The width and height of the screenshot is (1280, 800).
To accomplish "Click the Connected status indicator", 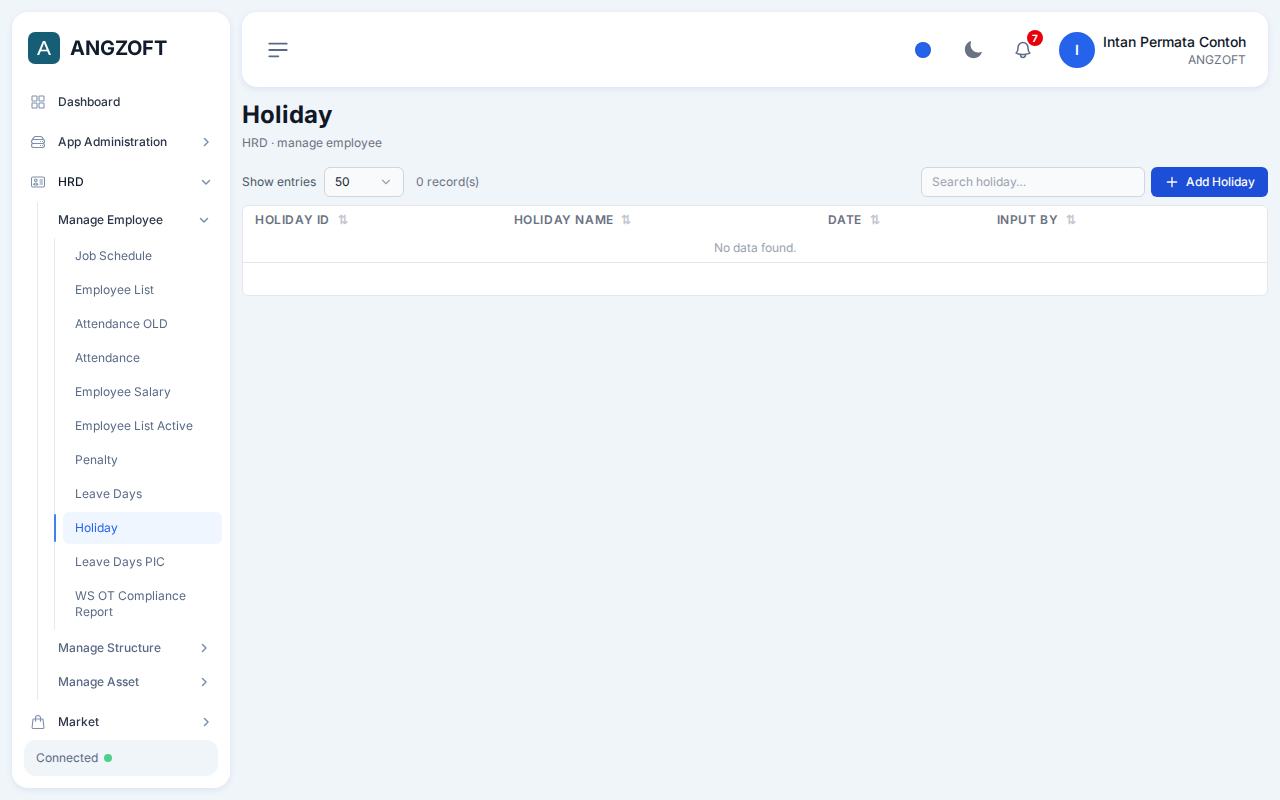I will coord(121,758).
